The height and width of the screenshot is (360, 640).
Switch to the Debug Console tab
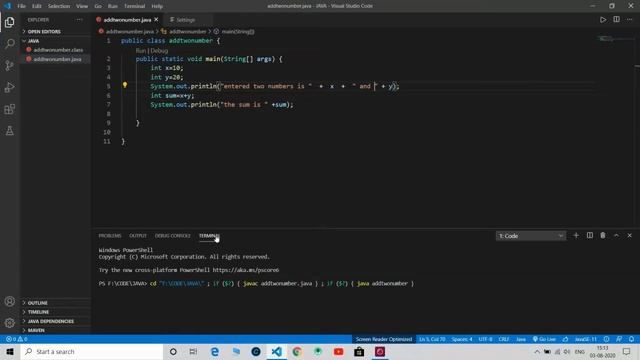click(173, 236)
